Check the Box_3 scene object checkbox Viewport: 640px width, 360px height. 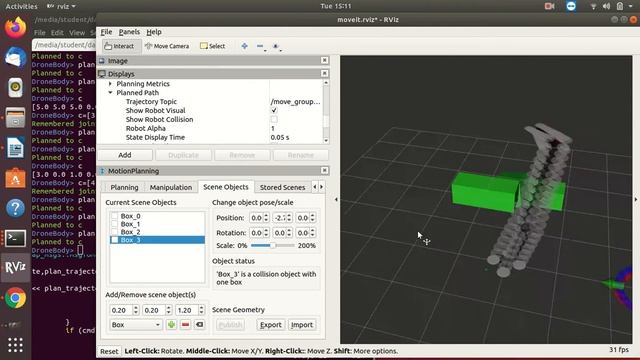(115, 240)
